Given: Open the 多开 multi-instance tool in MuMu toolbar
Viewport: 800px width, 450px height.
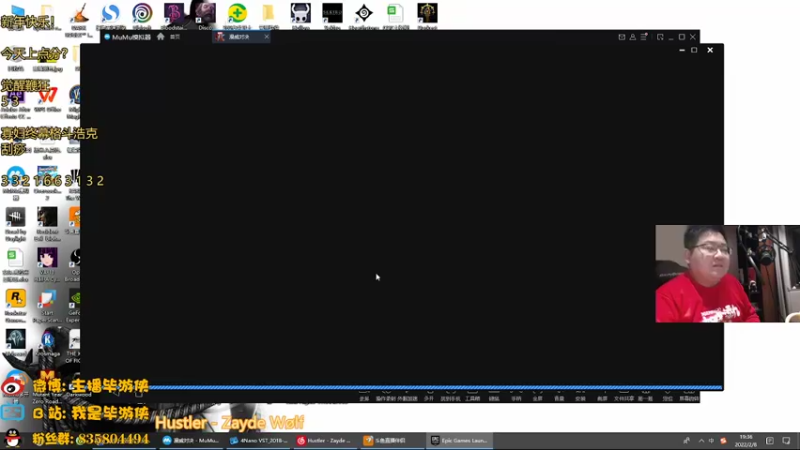Looking at the screenshot, I should coord(429,397).
